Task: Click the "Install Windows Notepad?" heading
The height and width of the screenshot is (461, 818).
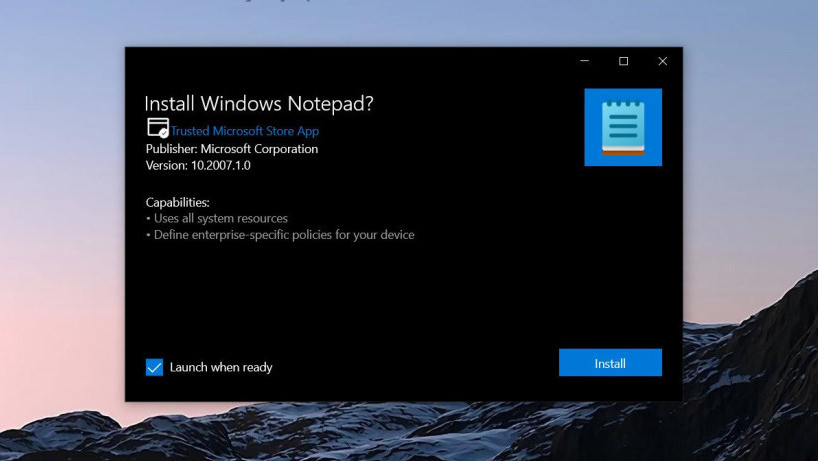Action: tap(259, 104)
